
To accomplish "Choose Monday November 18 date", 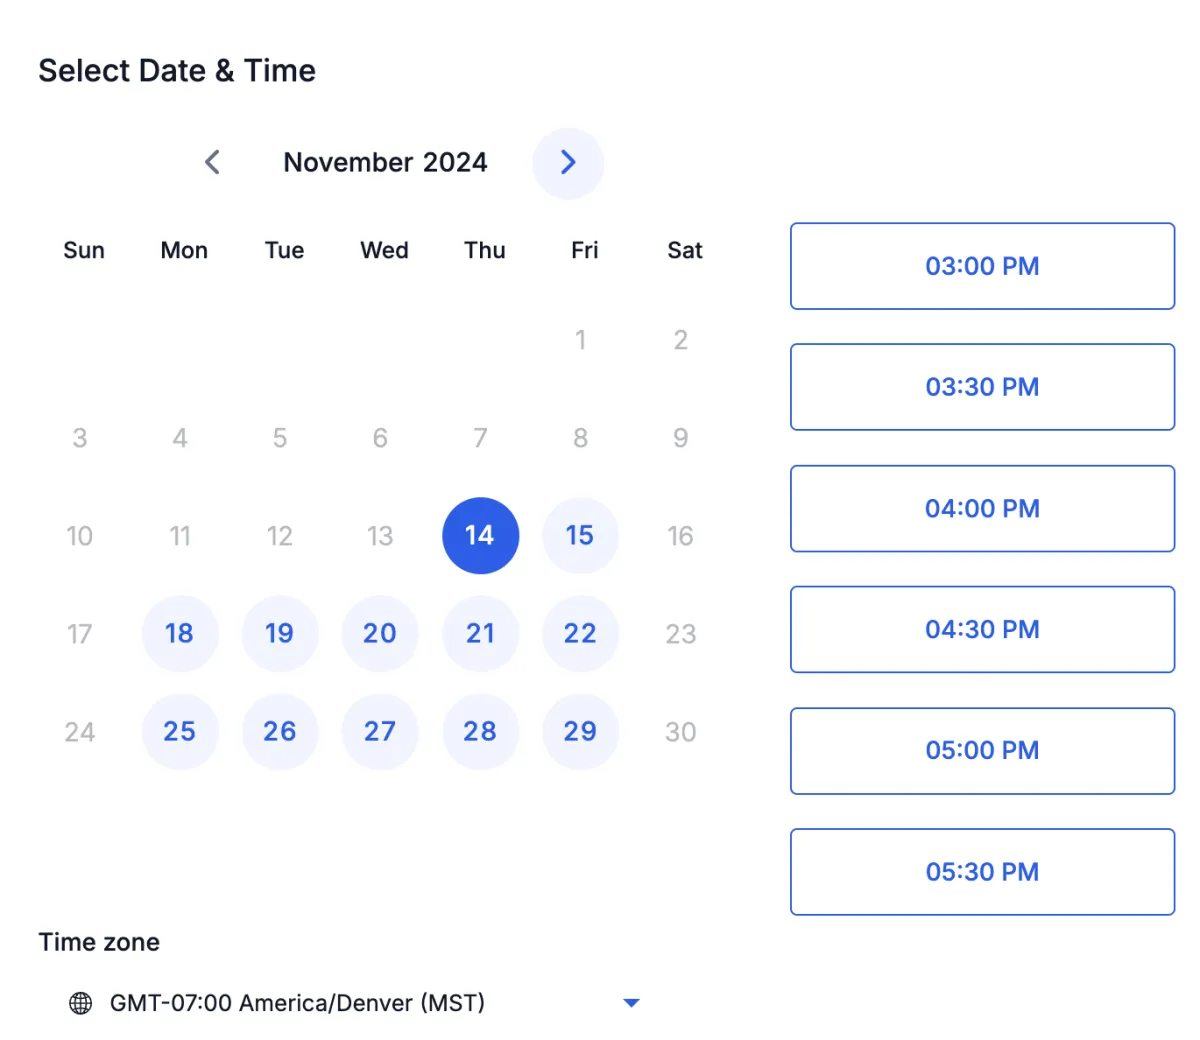I will 180,634.
